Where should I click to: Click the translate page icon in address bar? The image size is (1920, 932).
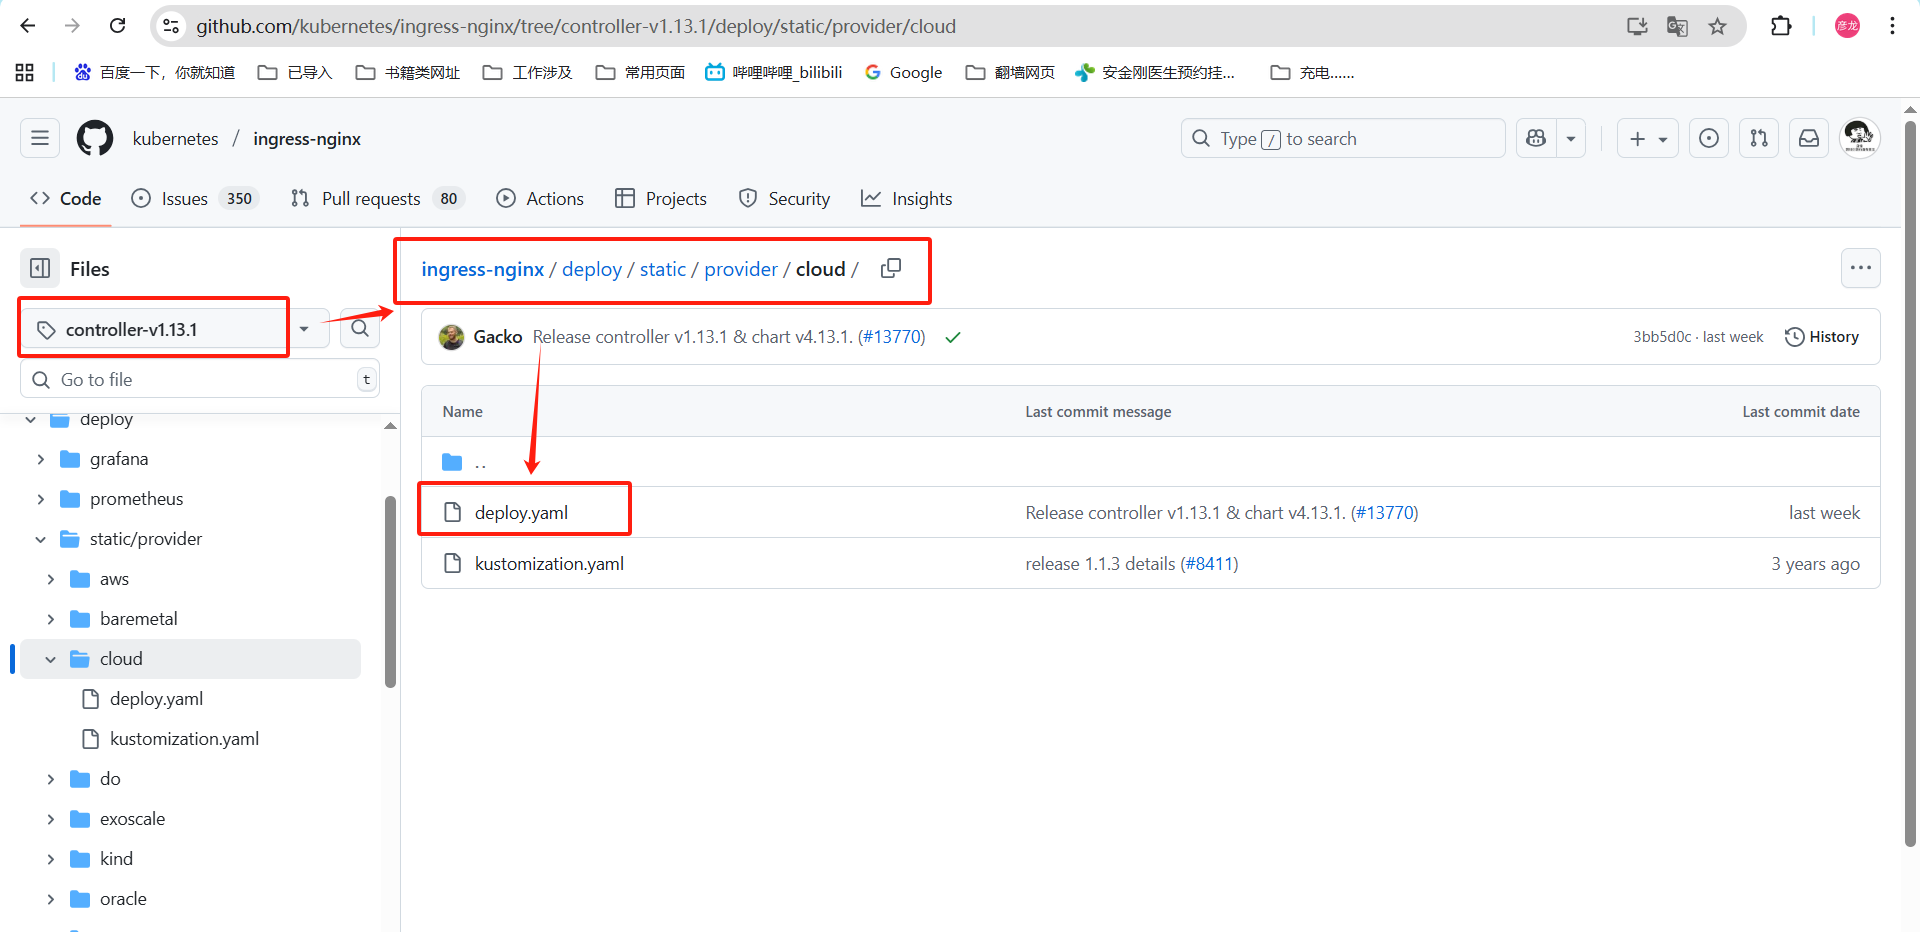point(1677,26)
